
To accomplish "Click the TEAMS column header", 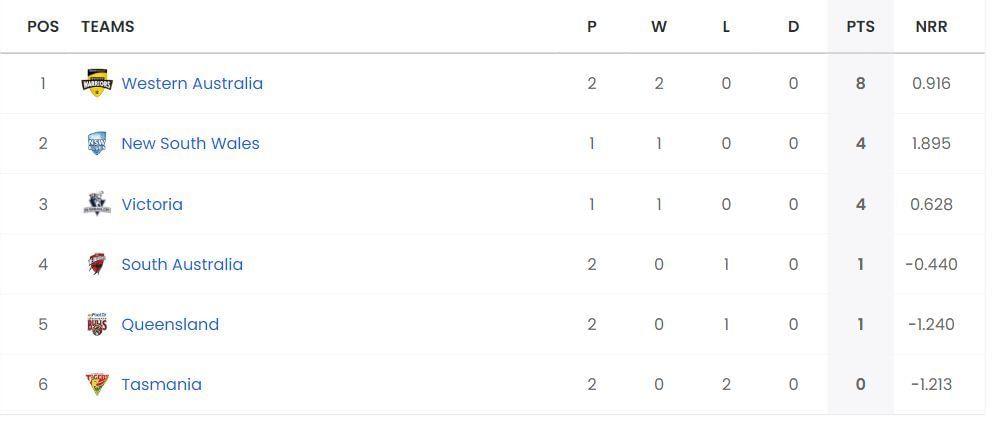I will 108,27.
